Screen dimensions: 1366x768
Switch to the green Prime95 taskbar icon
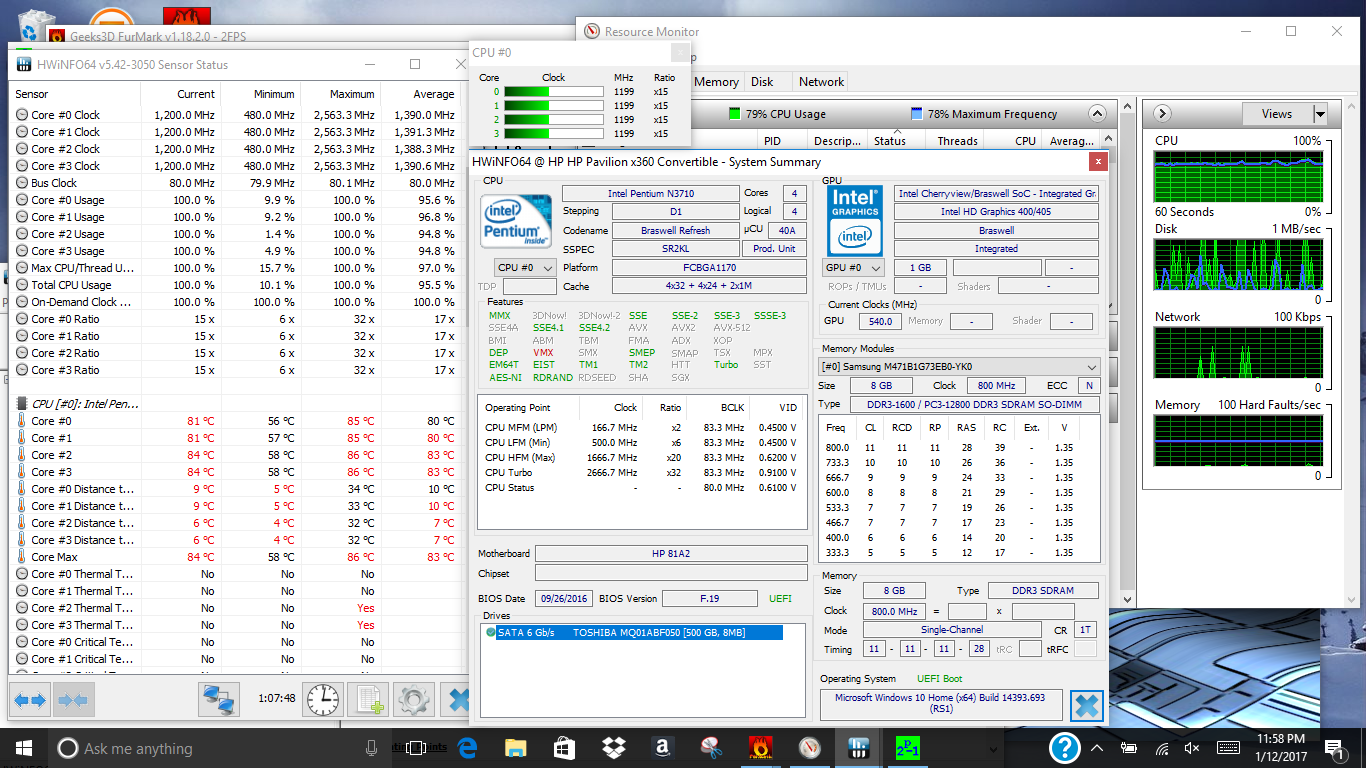[x=907, y=747]
